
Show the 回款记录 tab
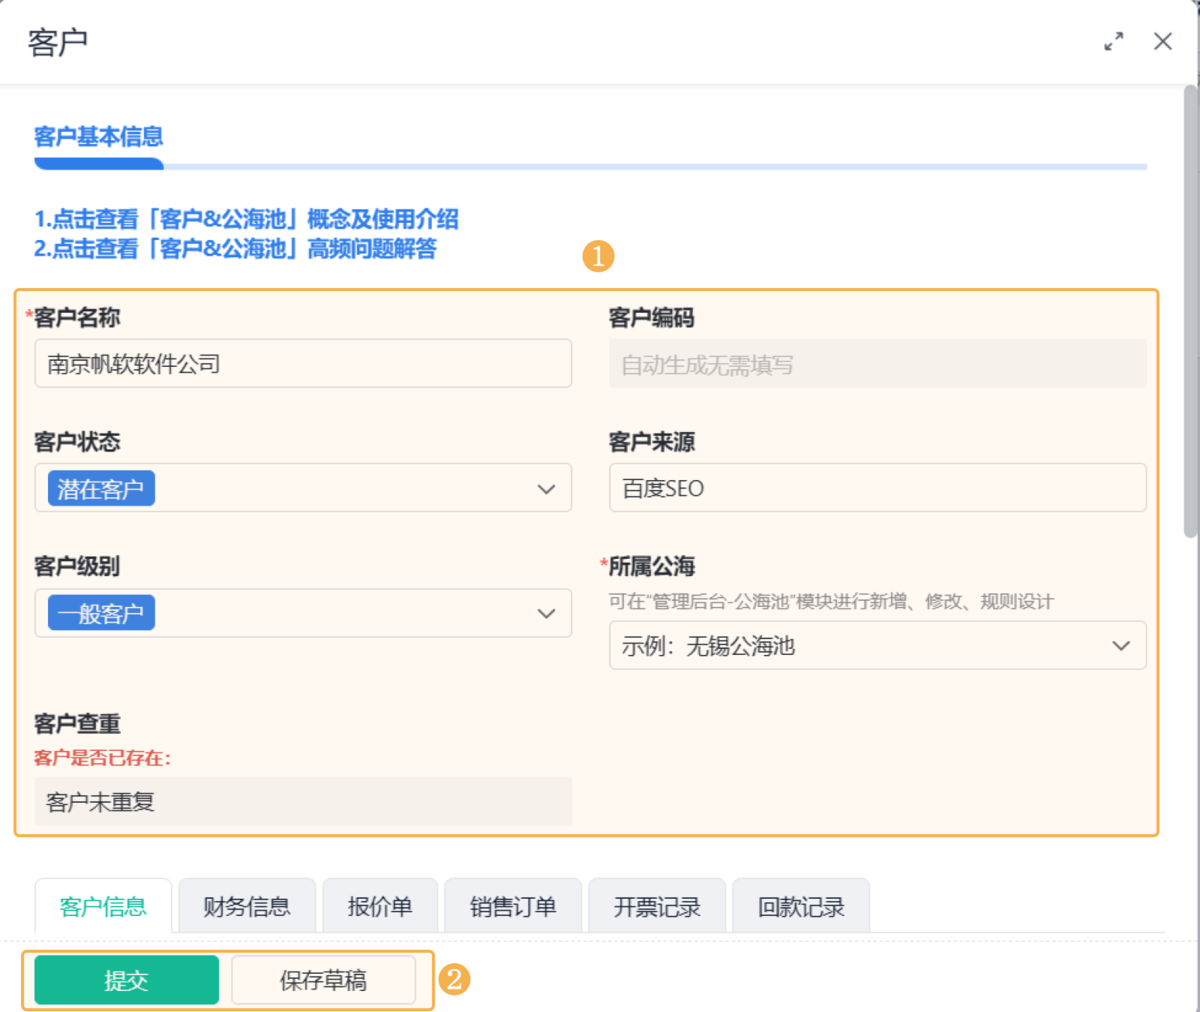pos(801,907)
